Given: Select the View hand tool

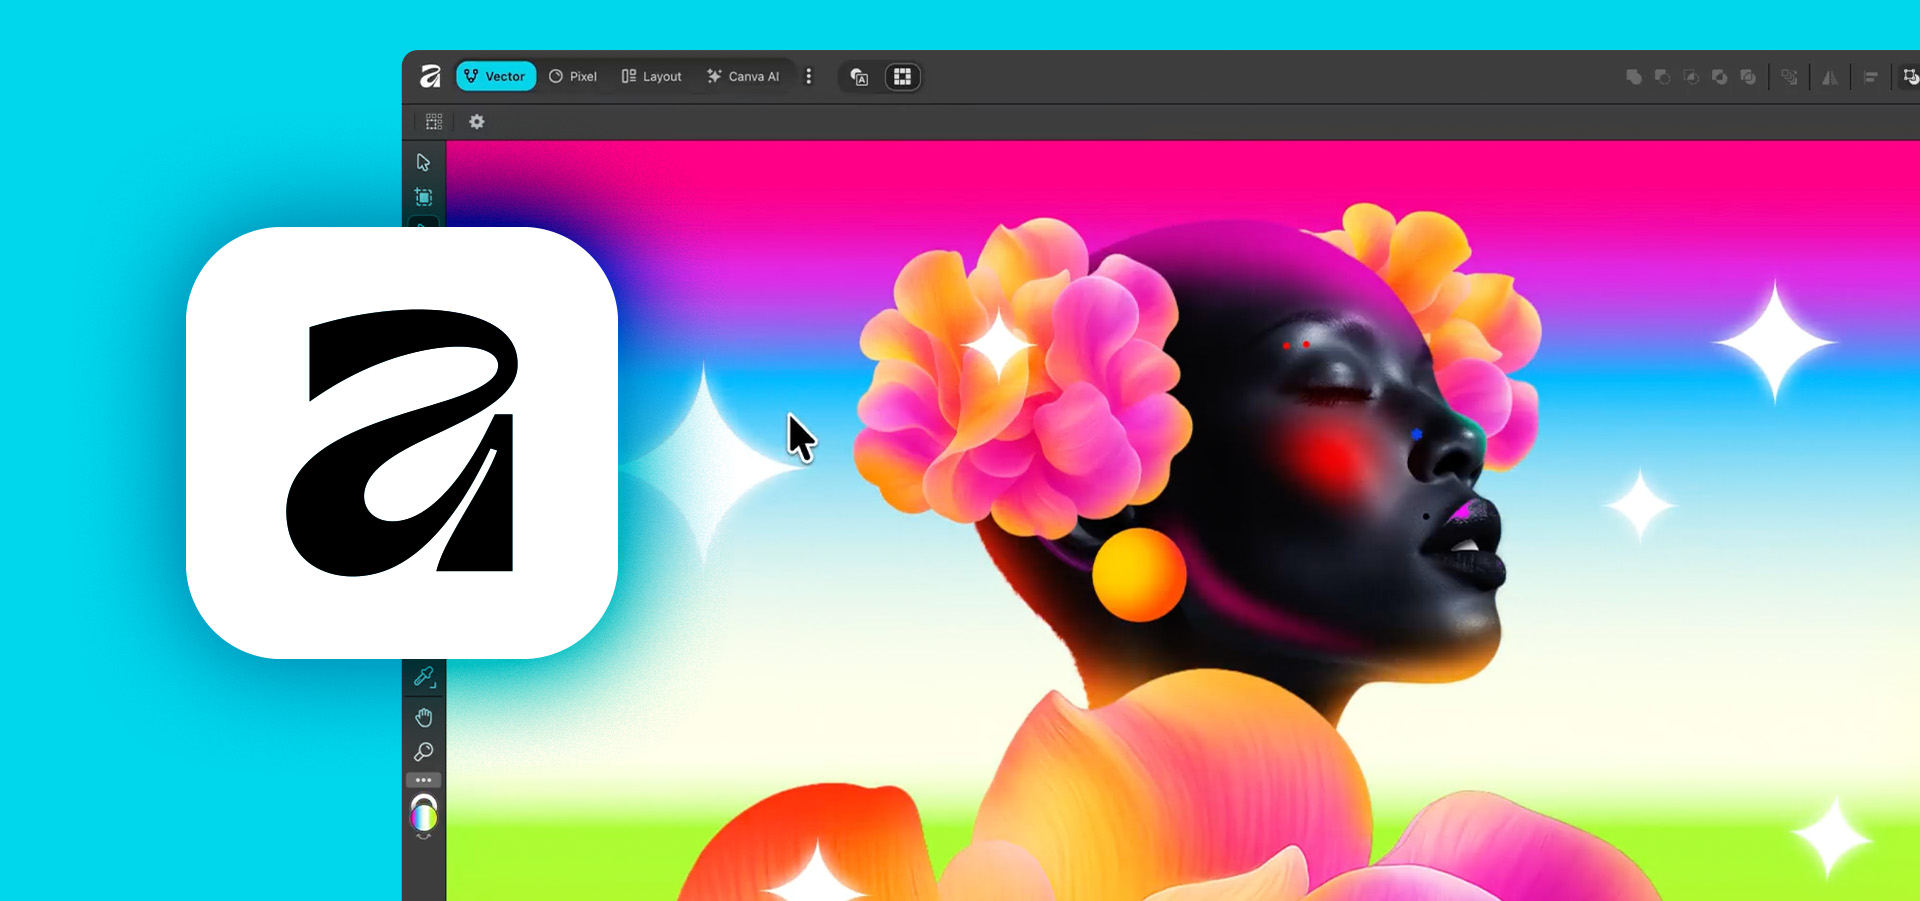Looking at the screenshot, I should coord(424,717).
